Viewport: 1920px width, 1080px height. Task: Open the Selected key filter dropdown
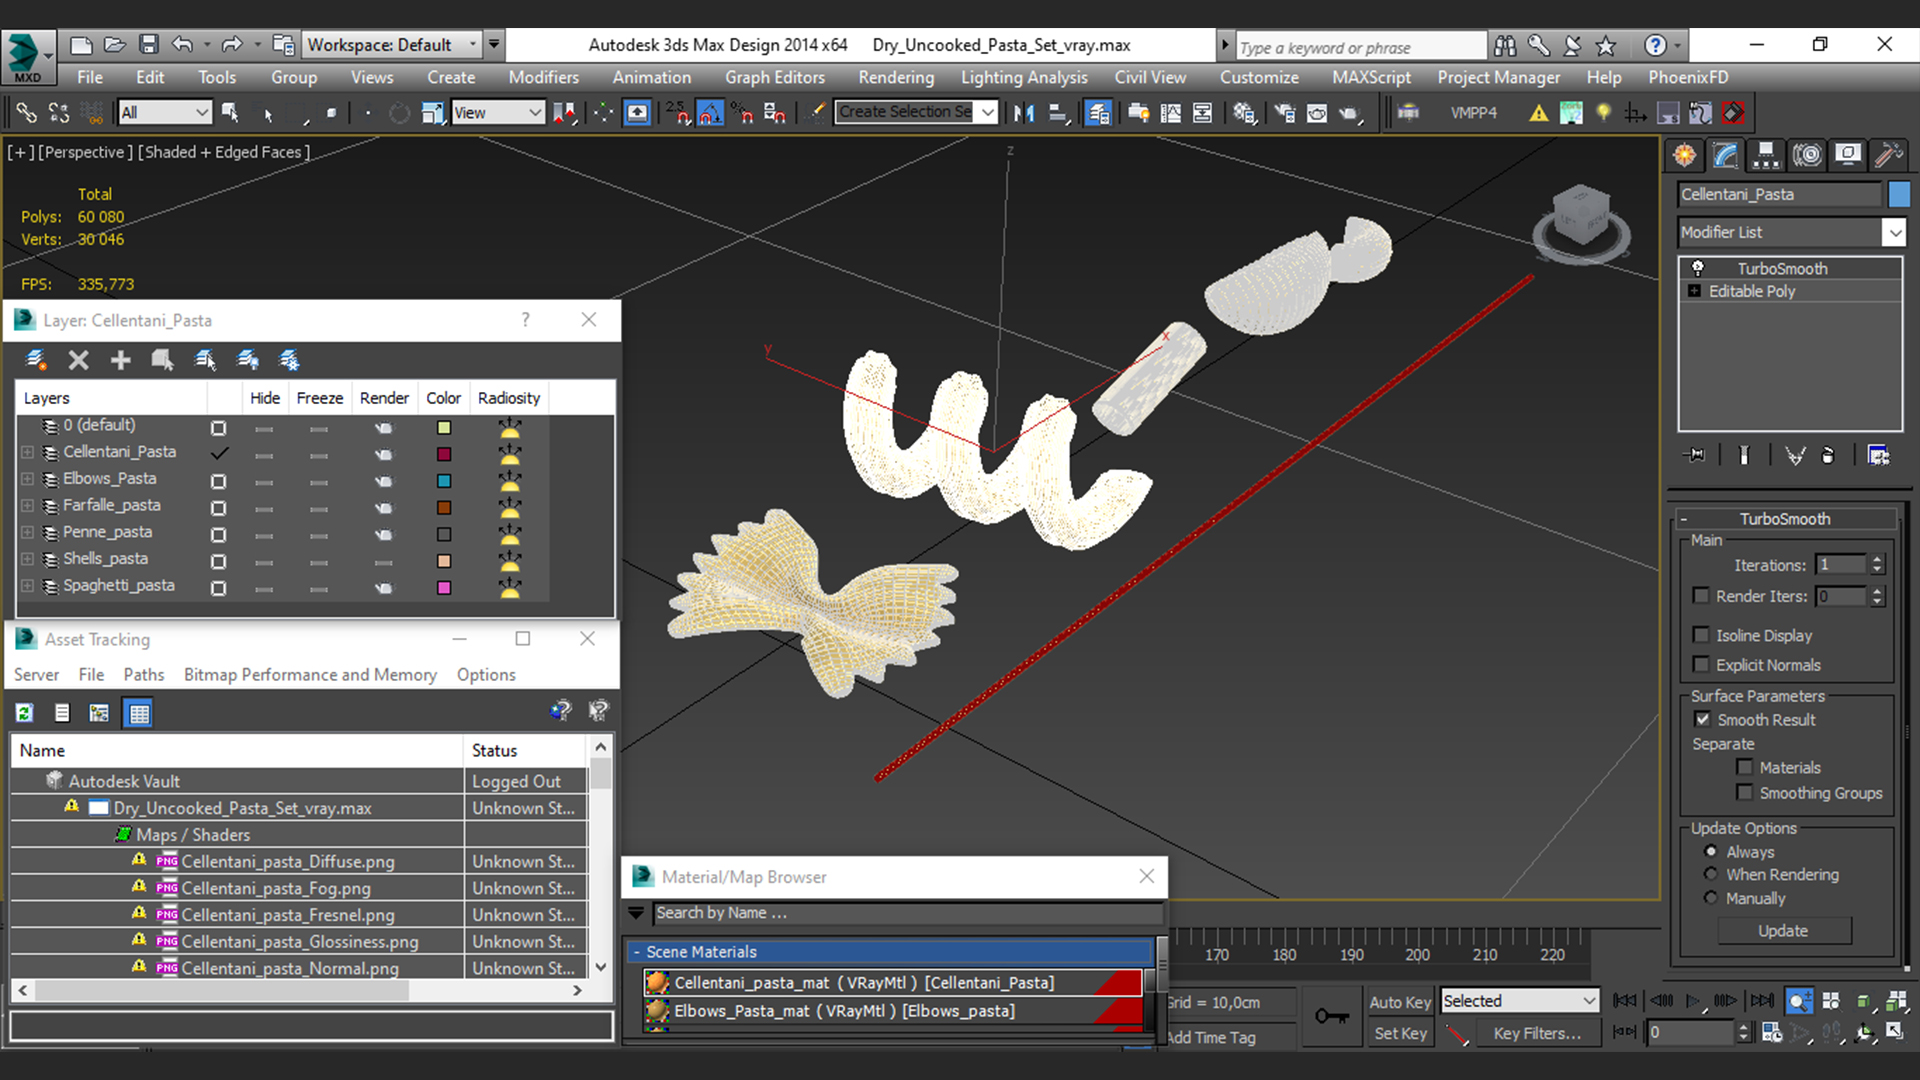[x=1520, y=1001]
